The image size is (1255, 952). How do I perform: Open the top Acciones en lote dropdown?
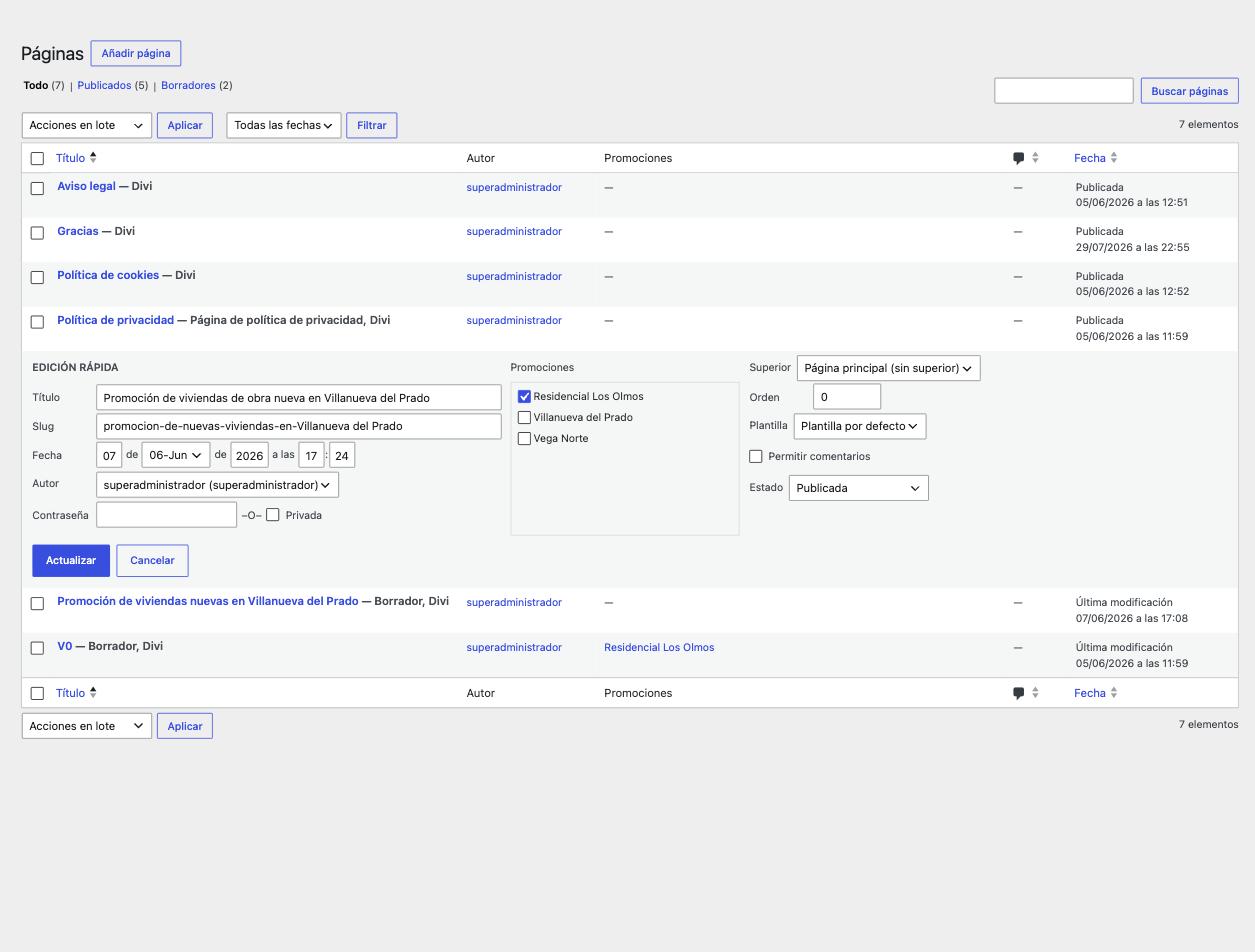87,125
